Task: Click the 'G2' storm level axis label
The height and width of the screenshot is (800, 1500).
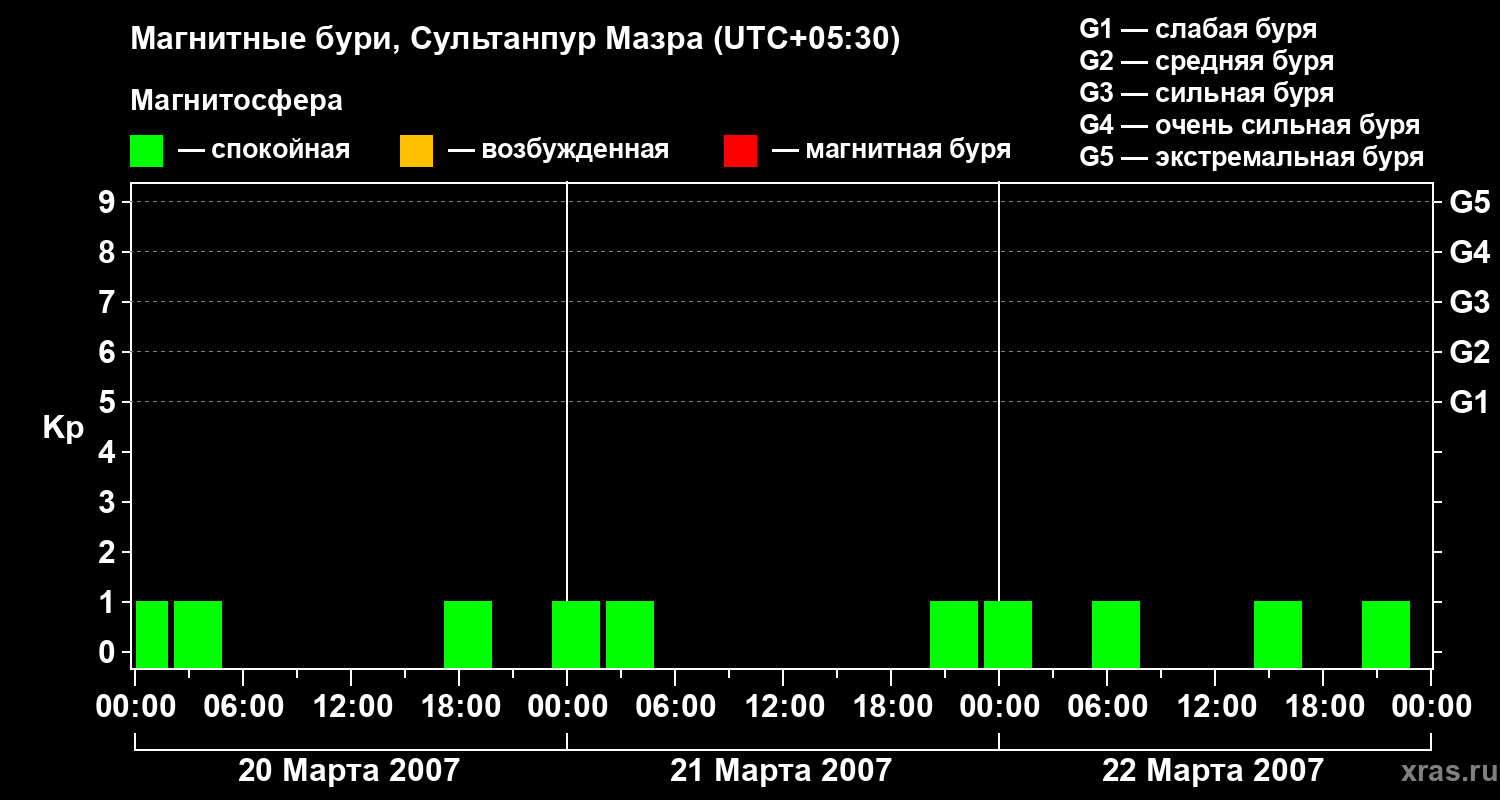Action: (1470, 352)
